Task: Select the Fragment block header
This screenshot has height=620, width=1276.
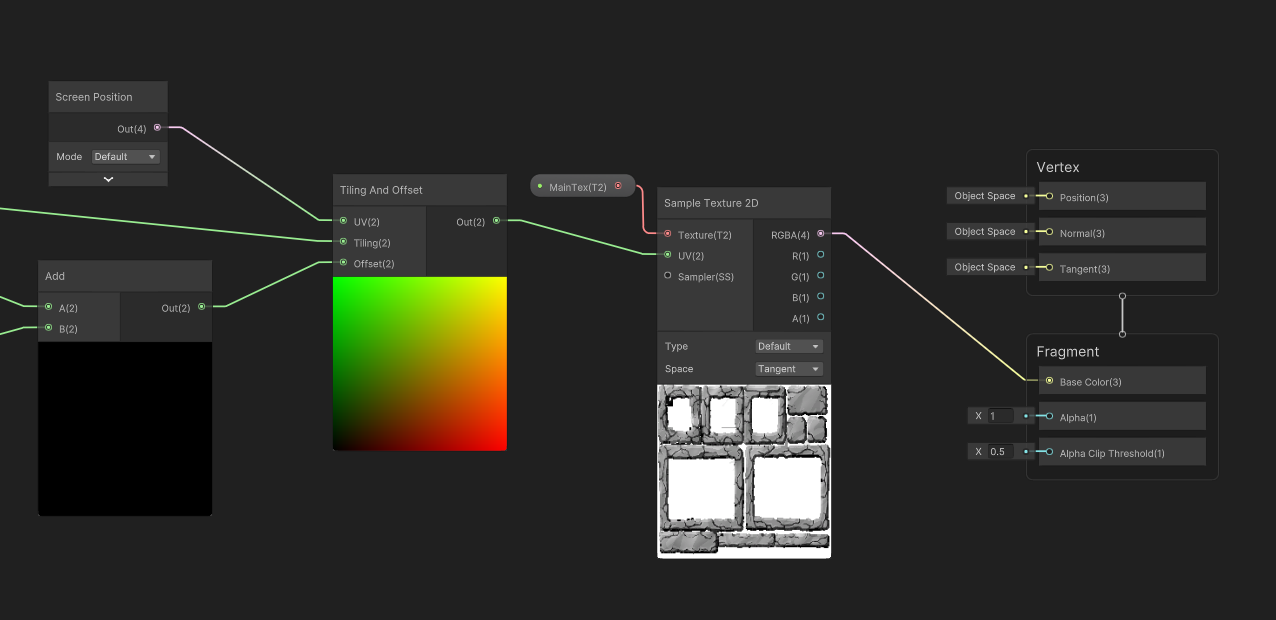Action: (1068, 351)
